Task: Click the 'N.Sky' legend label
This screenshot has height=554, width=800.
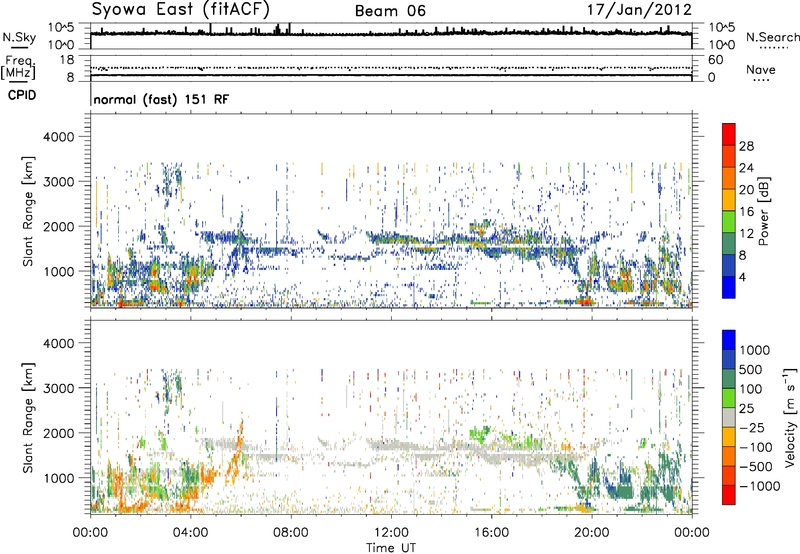Action: coord(19,37)
